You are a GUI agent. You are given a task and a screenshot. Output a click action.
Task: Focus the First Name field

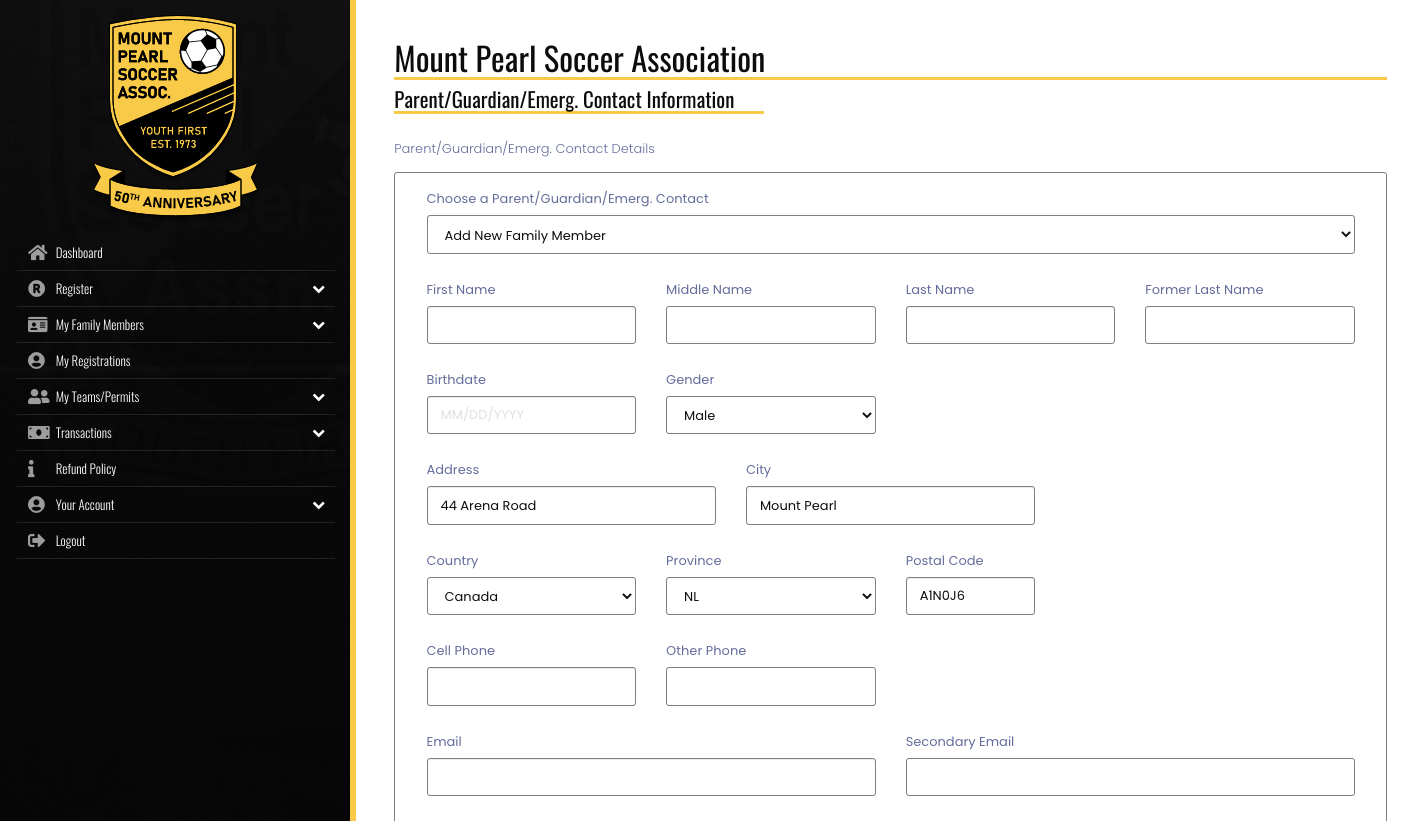pos(531,325)
